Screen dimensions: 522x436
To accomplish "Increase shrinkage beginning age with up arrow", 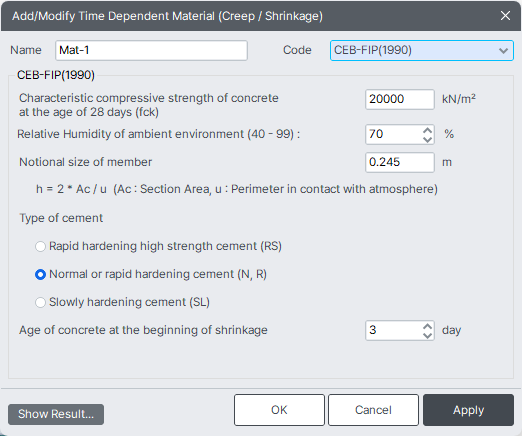I will point(427,326).
